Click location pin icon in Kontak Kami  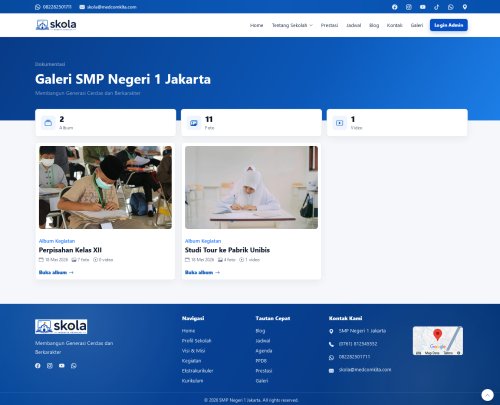coord(331,331)
